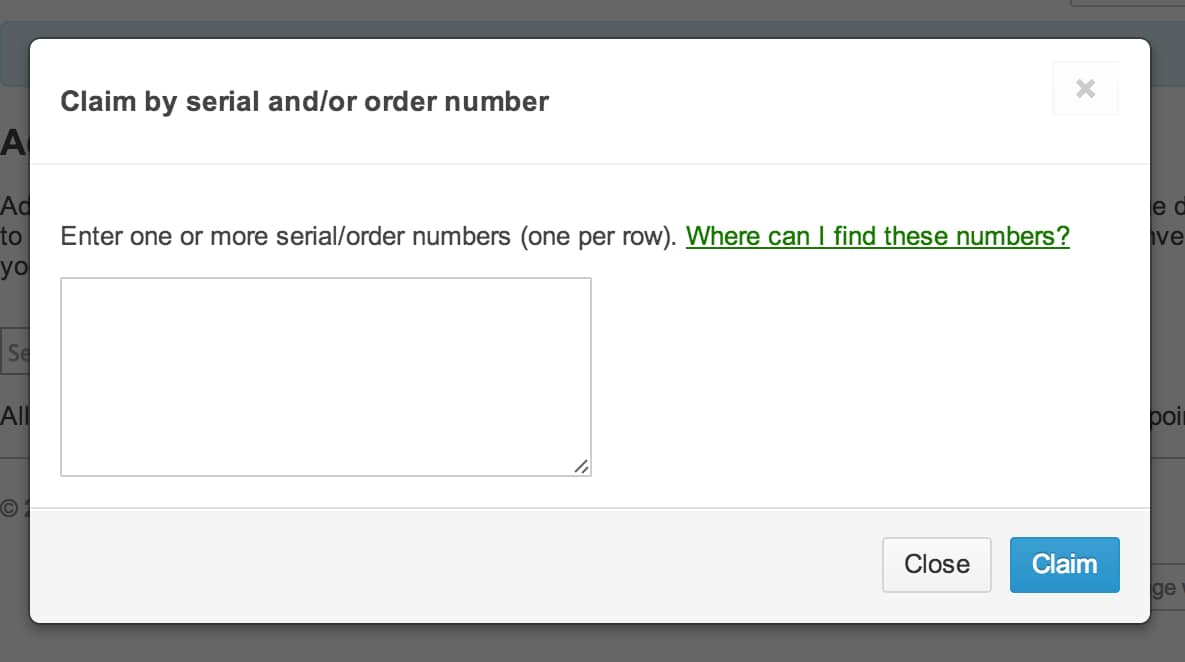Click the dialog title 'Claim by serial and/or order number'
This screenshot has height=662, width=1185.
pos(305,101)
